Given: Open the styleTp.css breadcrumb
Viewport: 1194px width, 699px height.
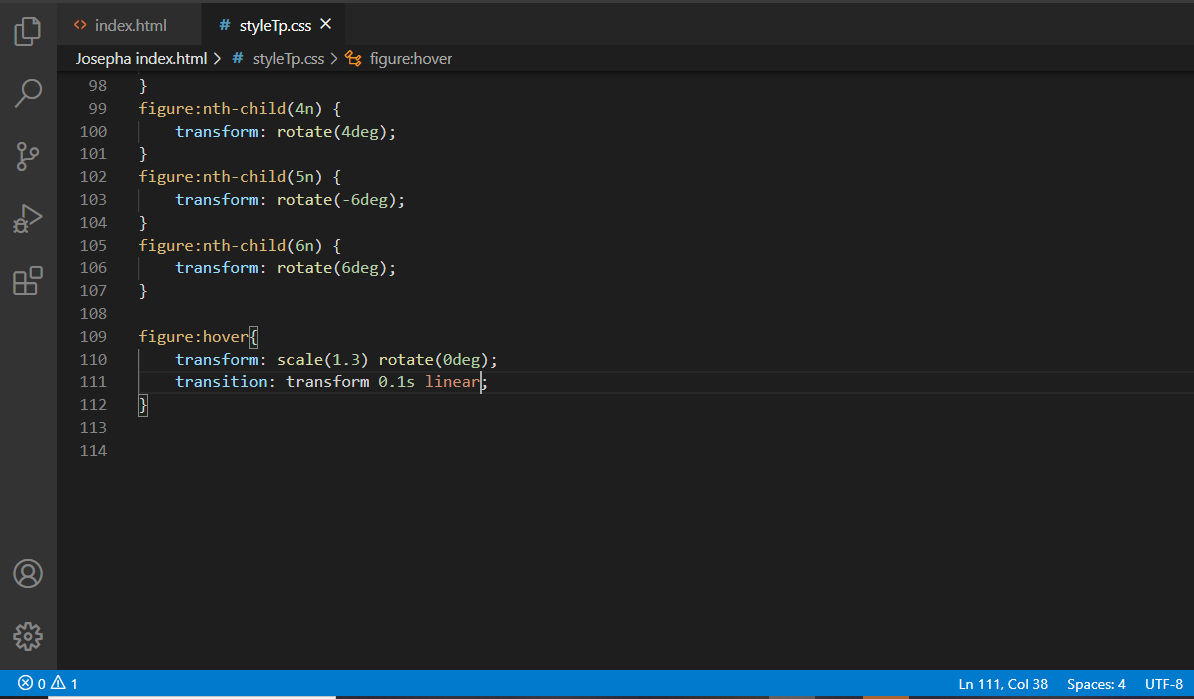Looking at the screenshot, I should (288, 59).
